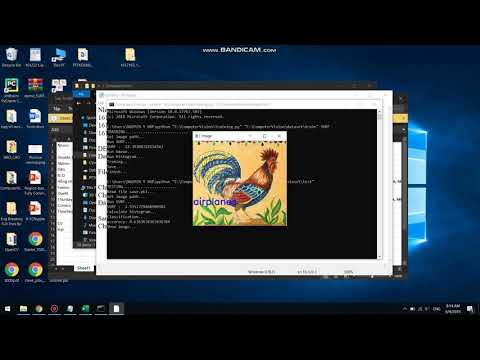Click the 'airplanes' label on the rooster image
The height and width of the screenshot is (360, 480).
coord(215,202)
